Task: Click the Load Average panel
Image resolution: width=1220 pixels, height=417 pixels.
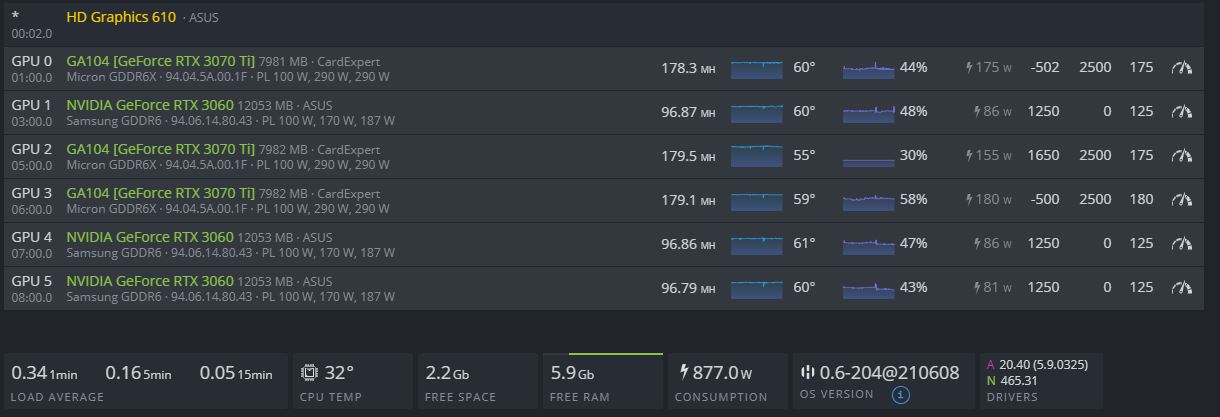Action: [141, 381]
